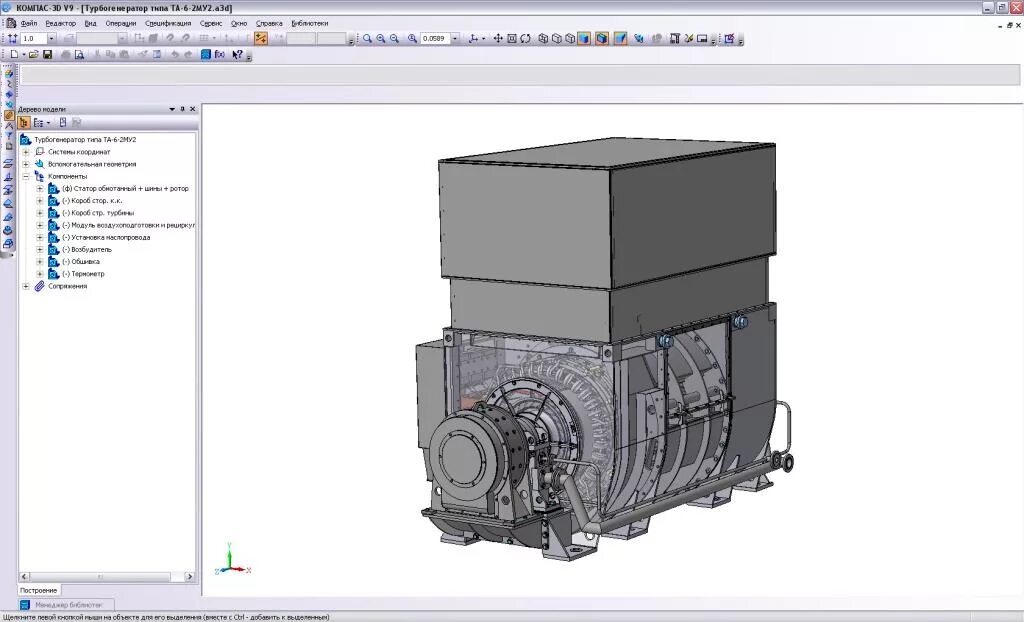The width and height of the screenshot is (1024, 622).
Task: Click the context help question-arrow icon
Action: point(237,55)
